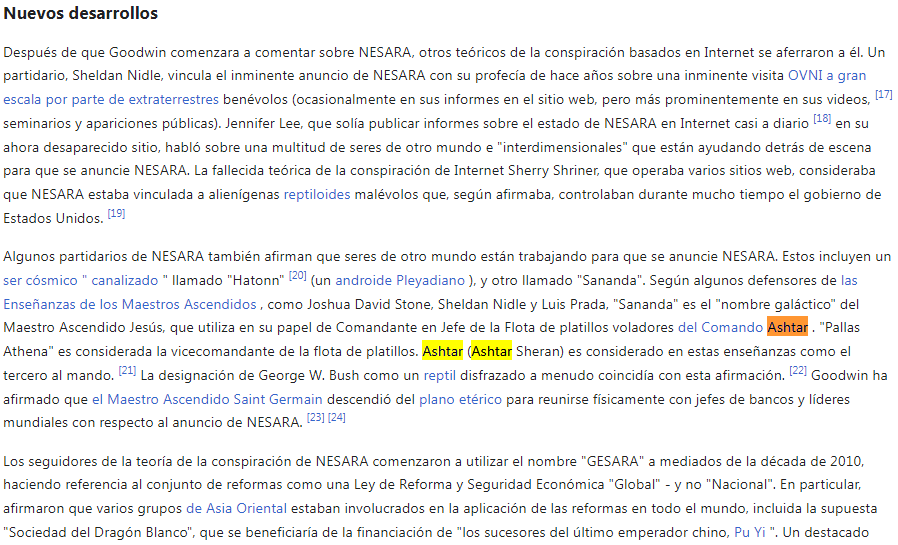Follow the 'de Asia Oriental' link
Image resolution: width=898 pixels, height=545 pixels.
[x=237, y=508]
